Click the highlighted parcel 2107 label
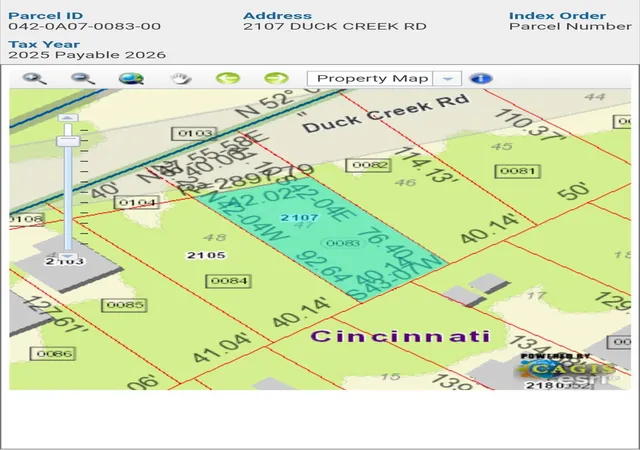This screenshot has width=640, height=450. click(x=299, y=218)
